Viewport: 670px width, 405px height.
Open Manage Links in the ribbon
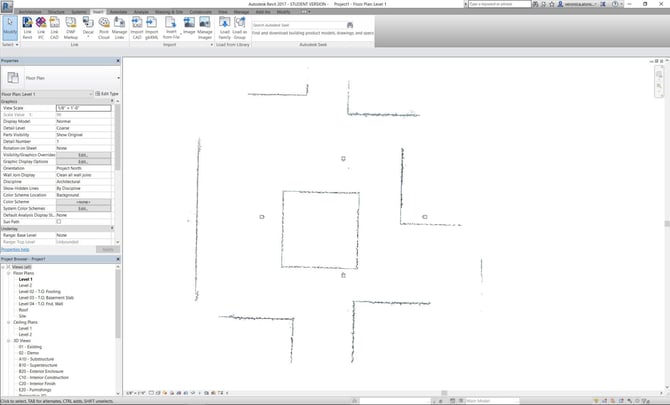pyautogui.click(x=120, y=31)
